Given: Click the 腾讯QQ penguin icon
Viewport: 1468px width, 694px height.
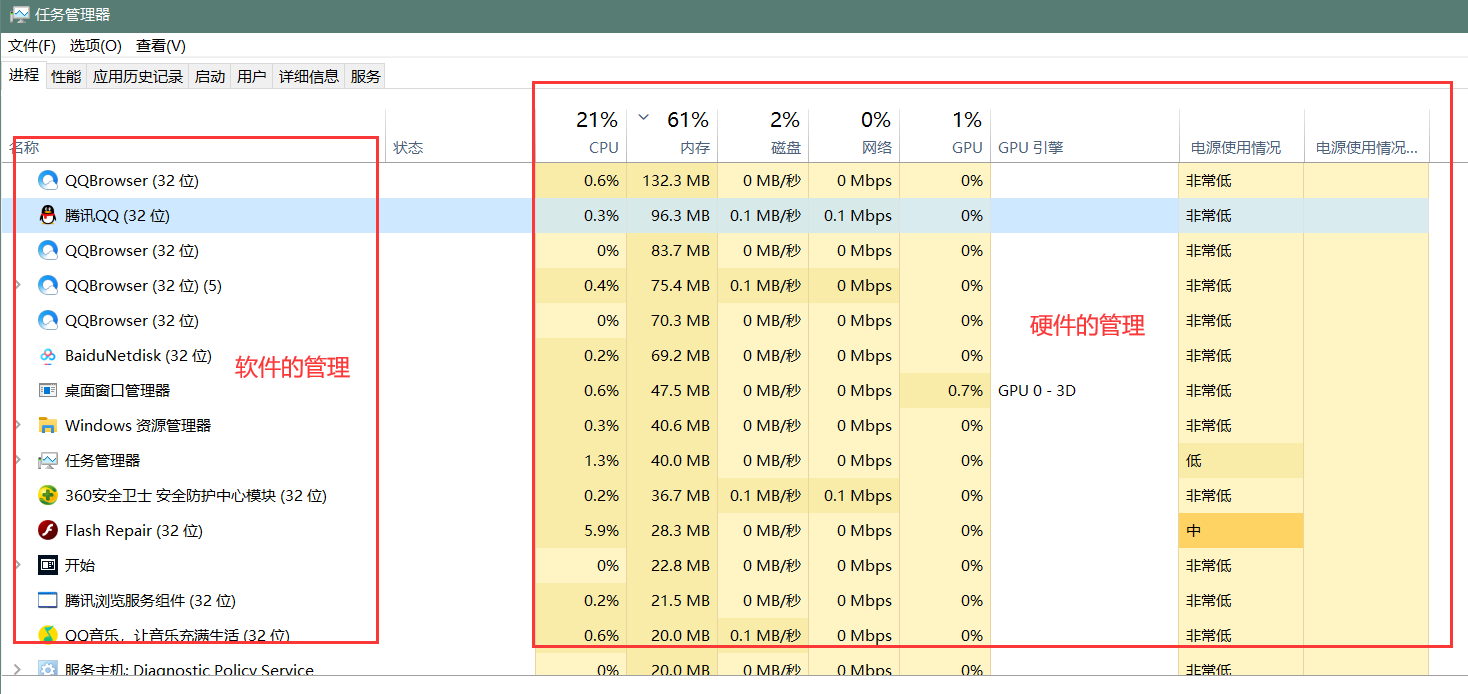Looking at the screenshot, I should 48,216.
